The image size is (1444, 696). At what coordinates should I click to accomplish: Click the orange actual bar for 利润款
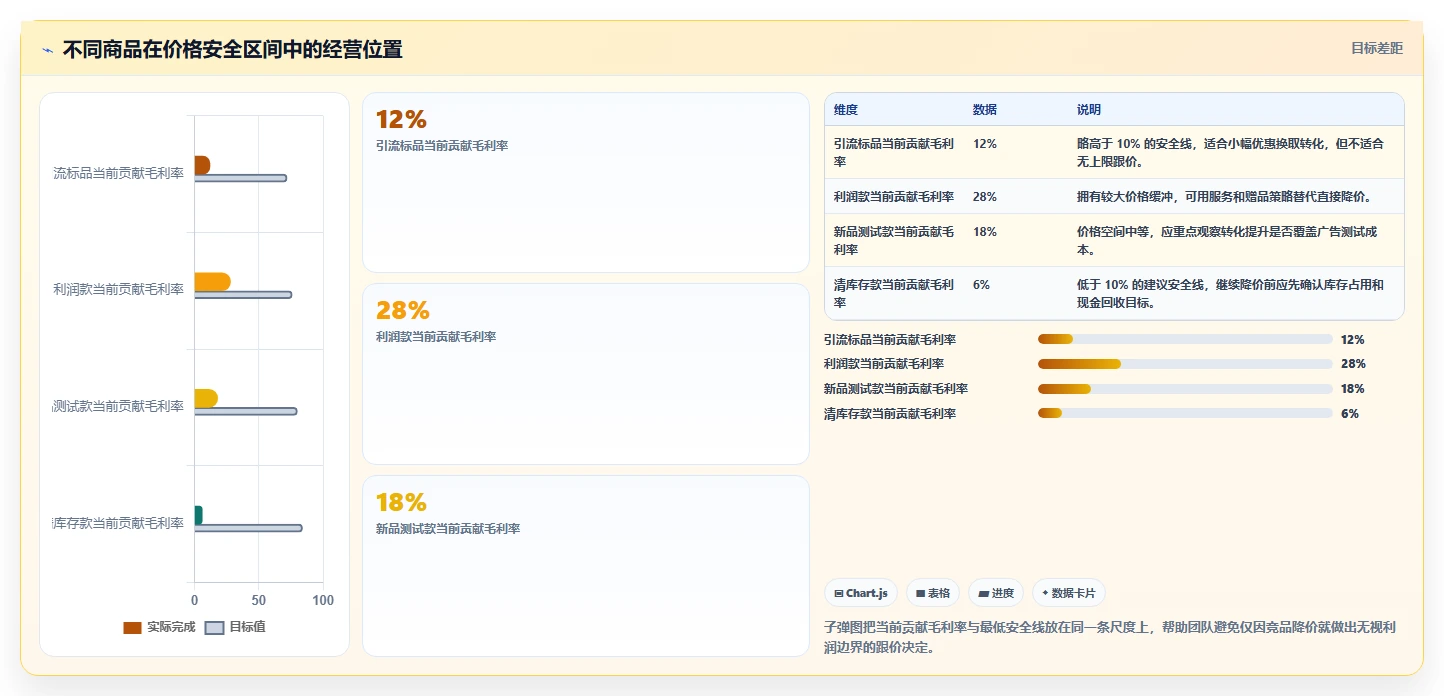[212, 282]
